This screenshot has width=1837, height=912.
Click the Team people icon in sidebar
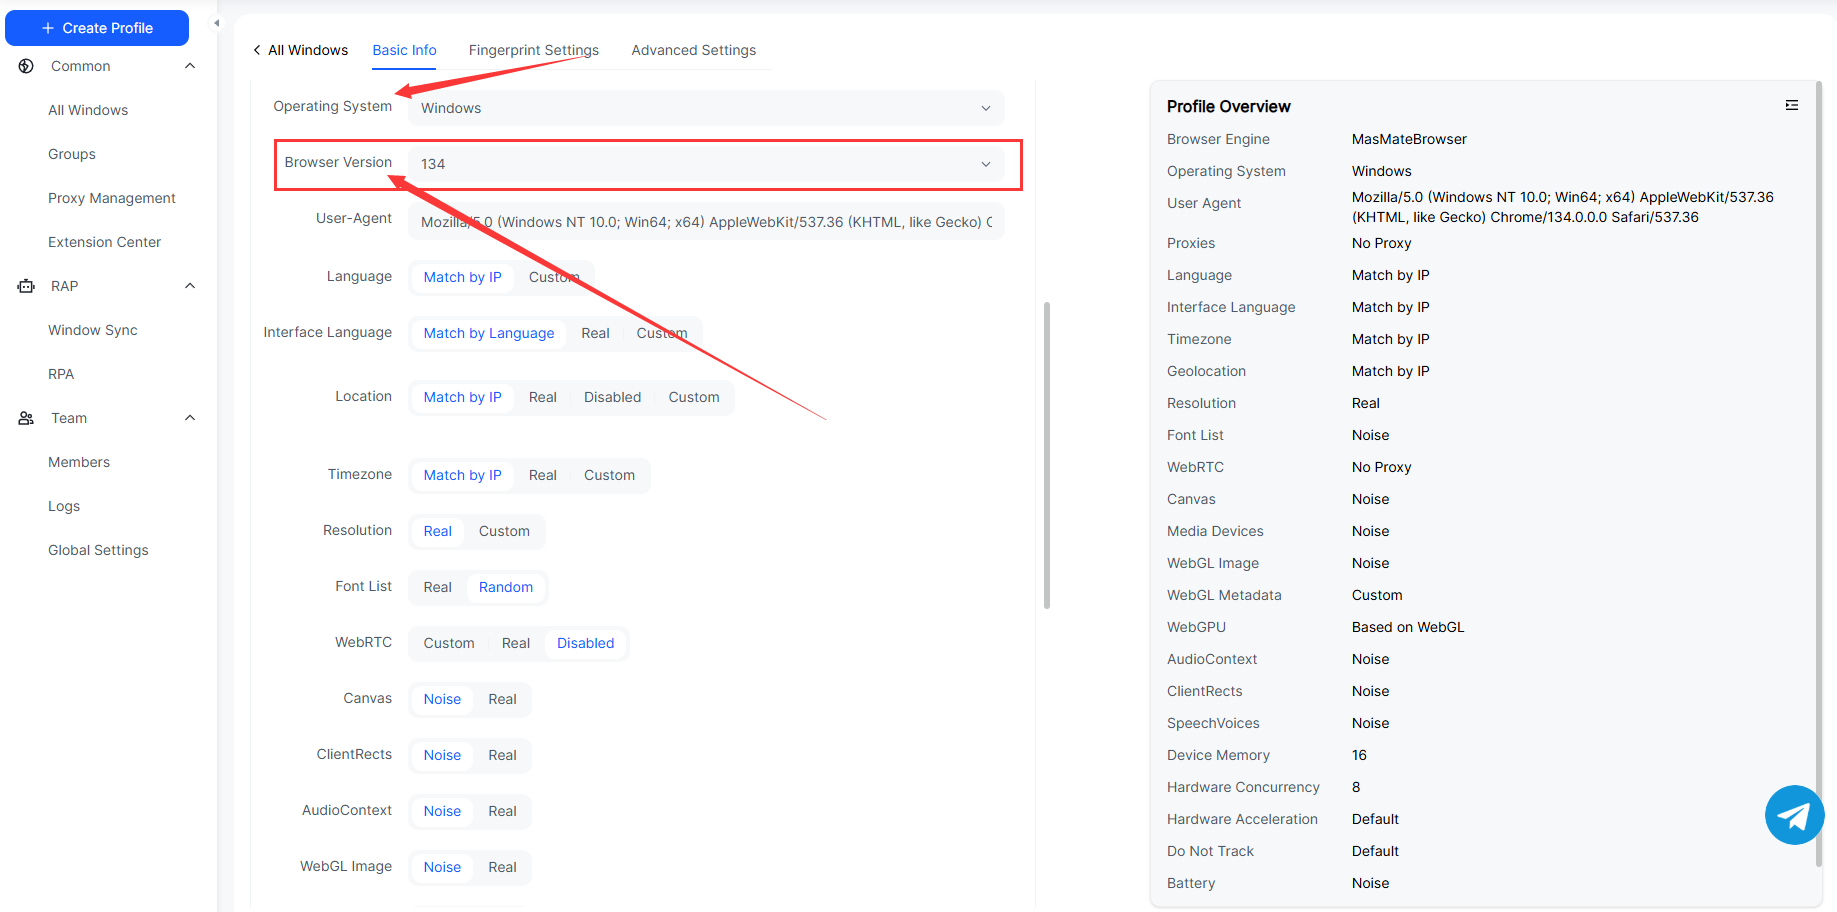point(27,418)
